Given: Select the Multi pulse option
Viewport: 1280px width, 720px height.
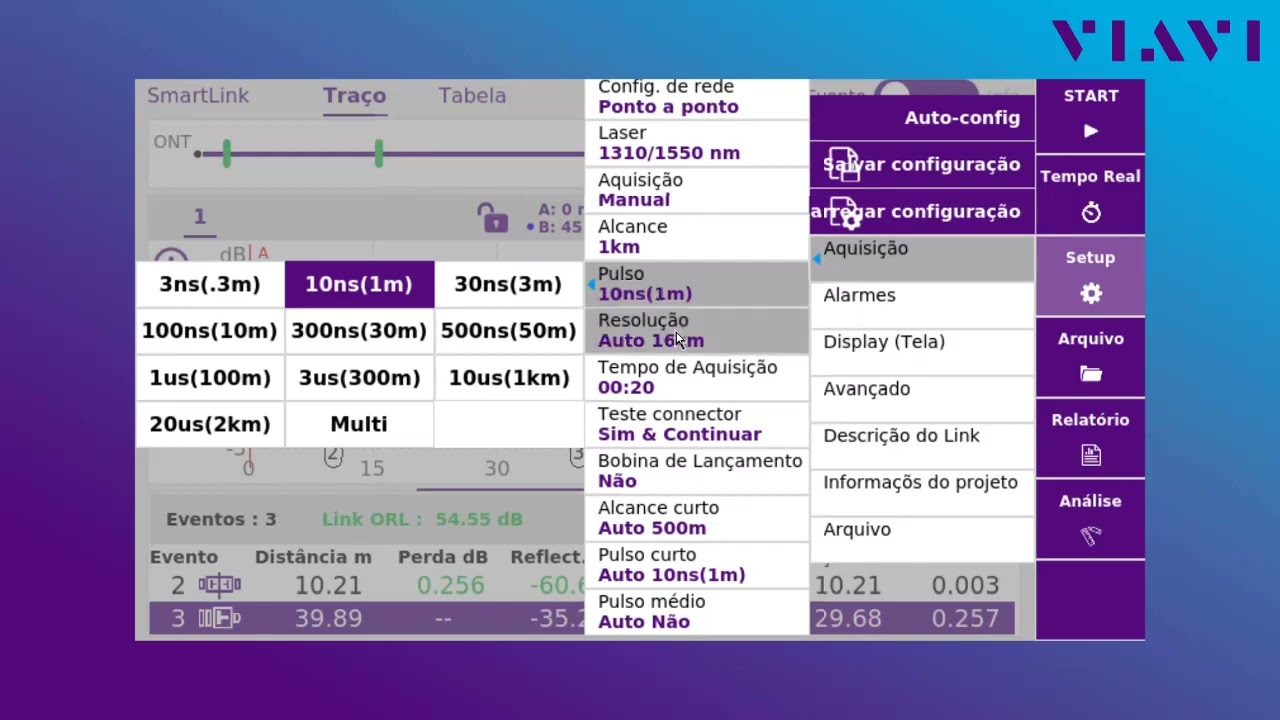Looking at the screenshot, I should [x=359, y=425].
